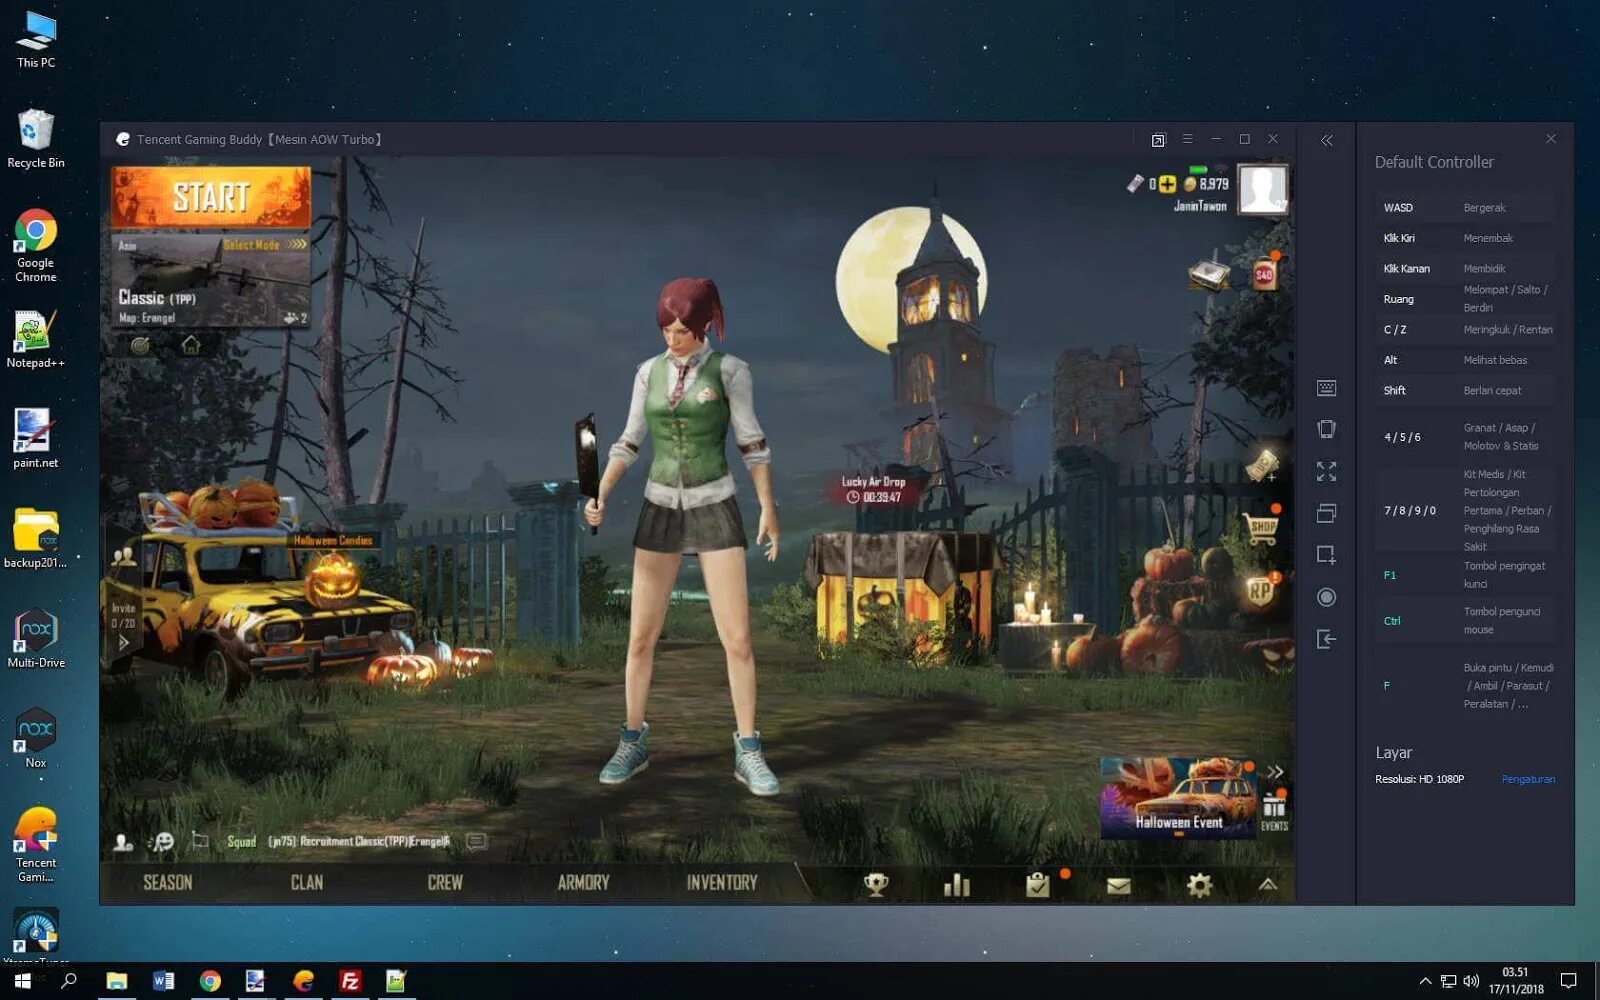Toggle fullscreen from the sidebar
This screenshot has height=1000, width=1600.
point(1327,471)
